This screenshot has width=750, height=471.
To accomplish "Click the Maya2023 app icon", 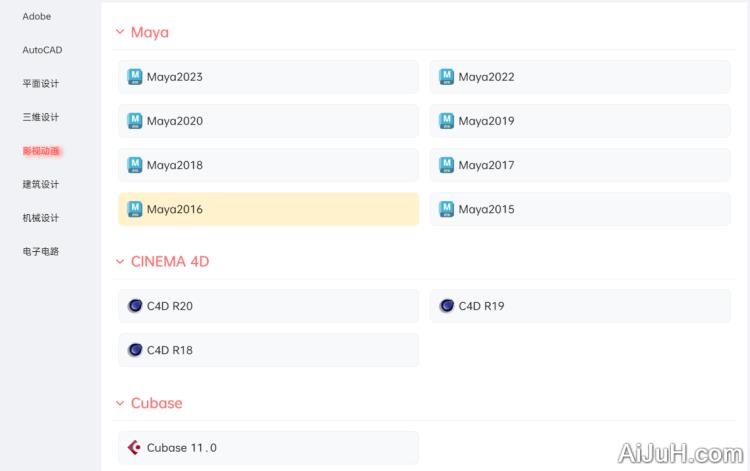I will click(x=135, y=76).
